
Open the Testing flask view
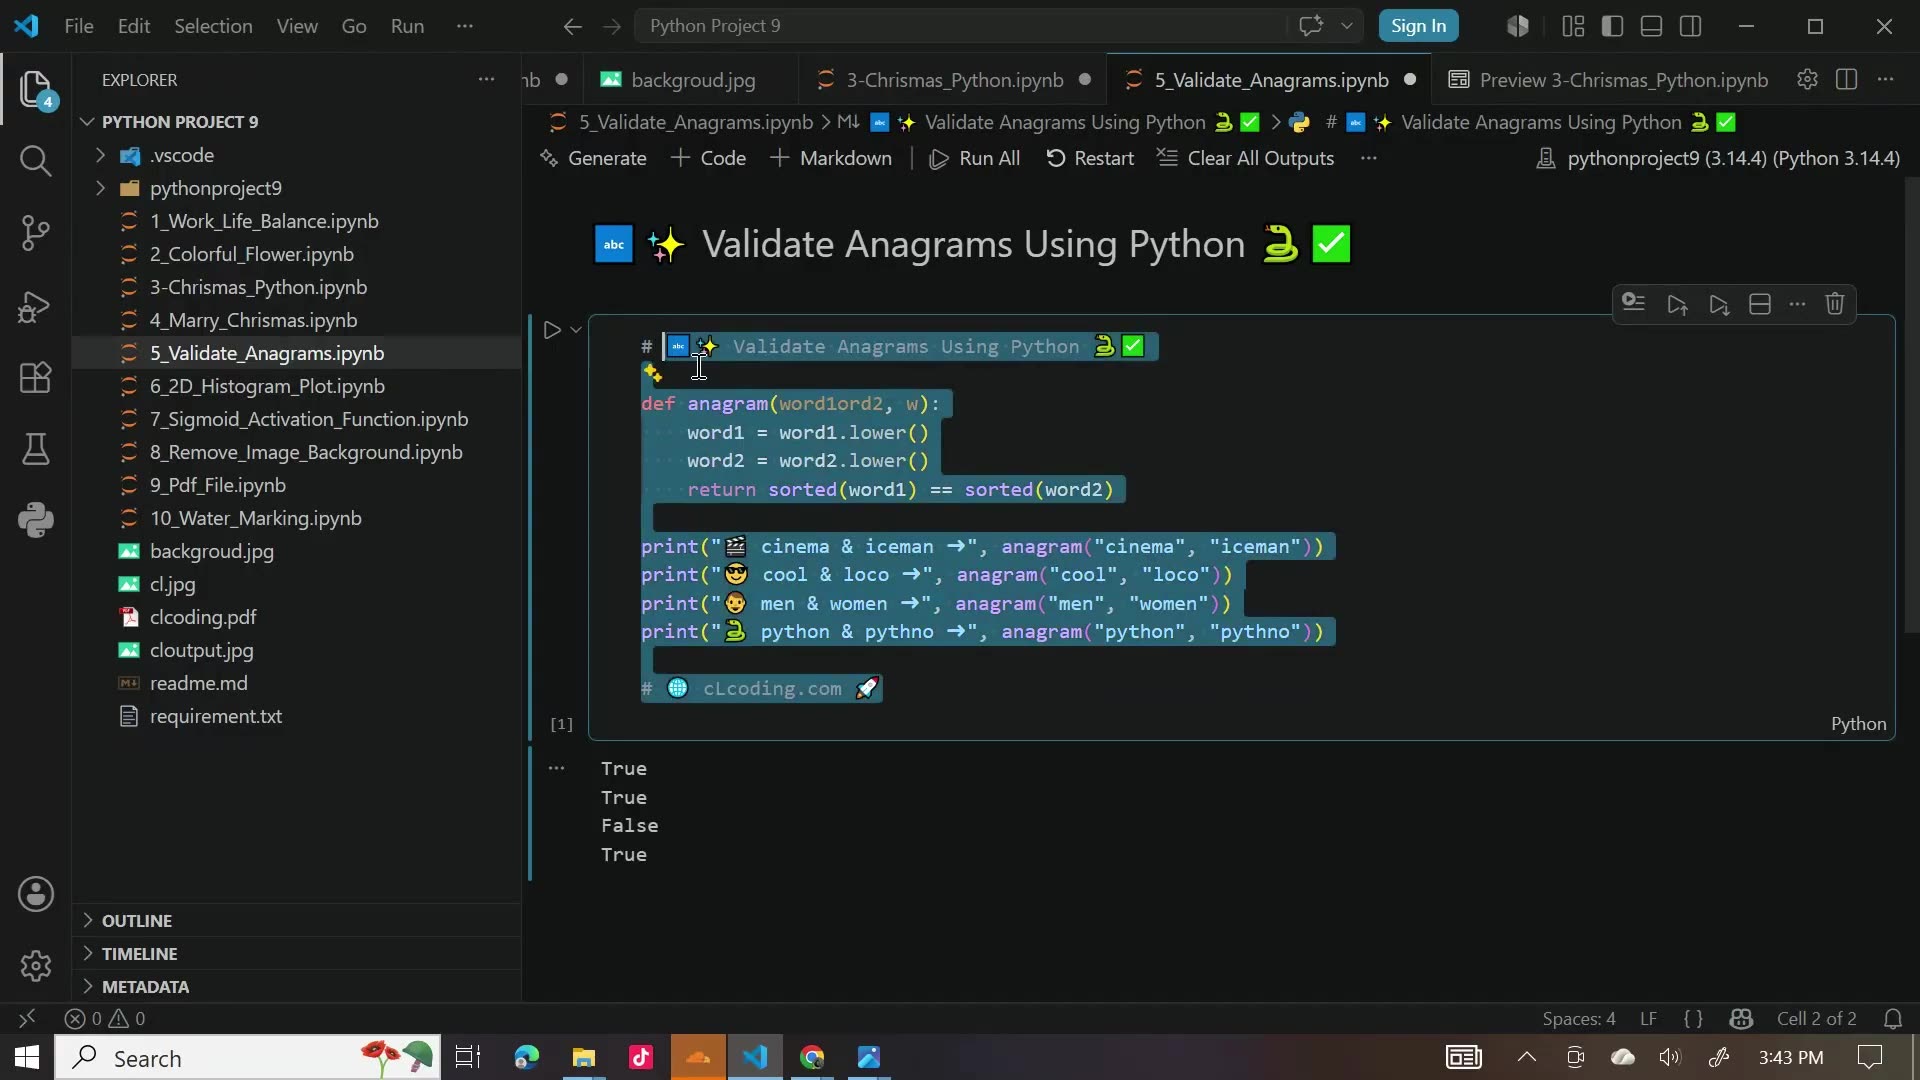(36, 449)
